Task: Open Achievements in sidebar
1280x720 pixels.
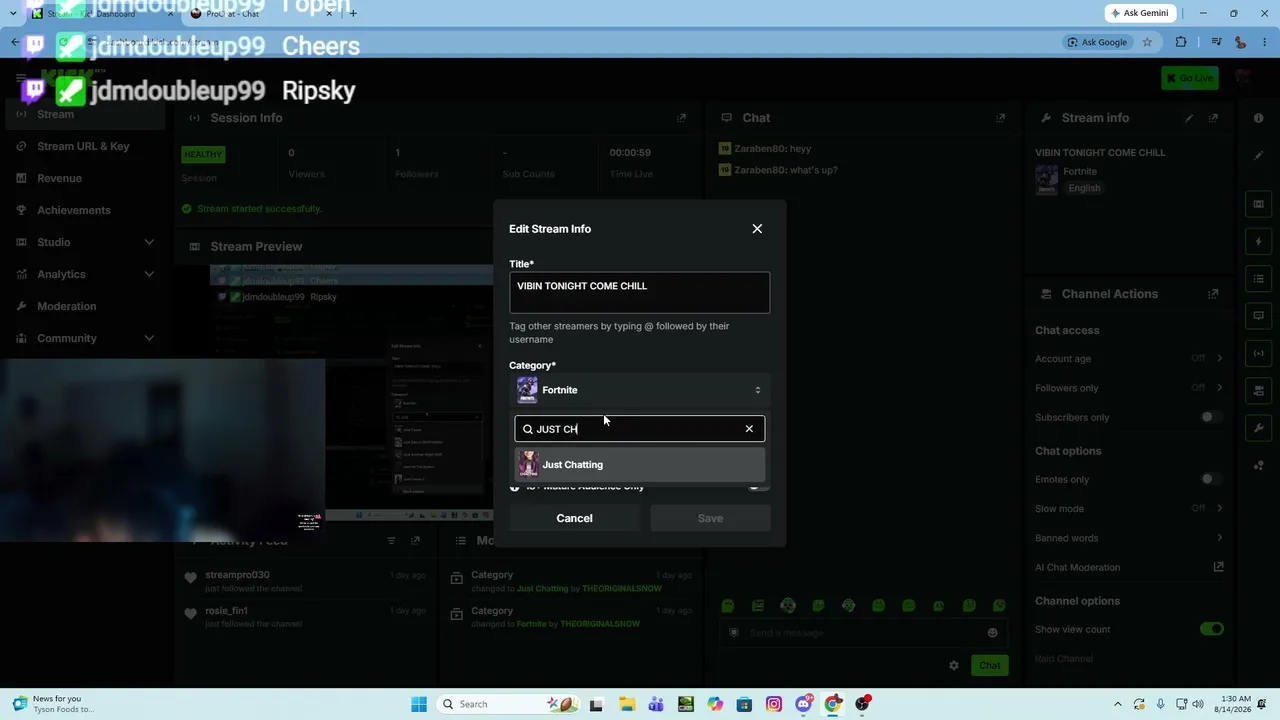Action: [x=74, y=210]
